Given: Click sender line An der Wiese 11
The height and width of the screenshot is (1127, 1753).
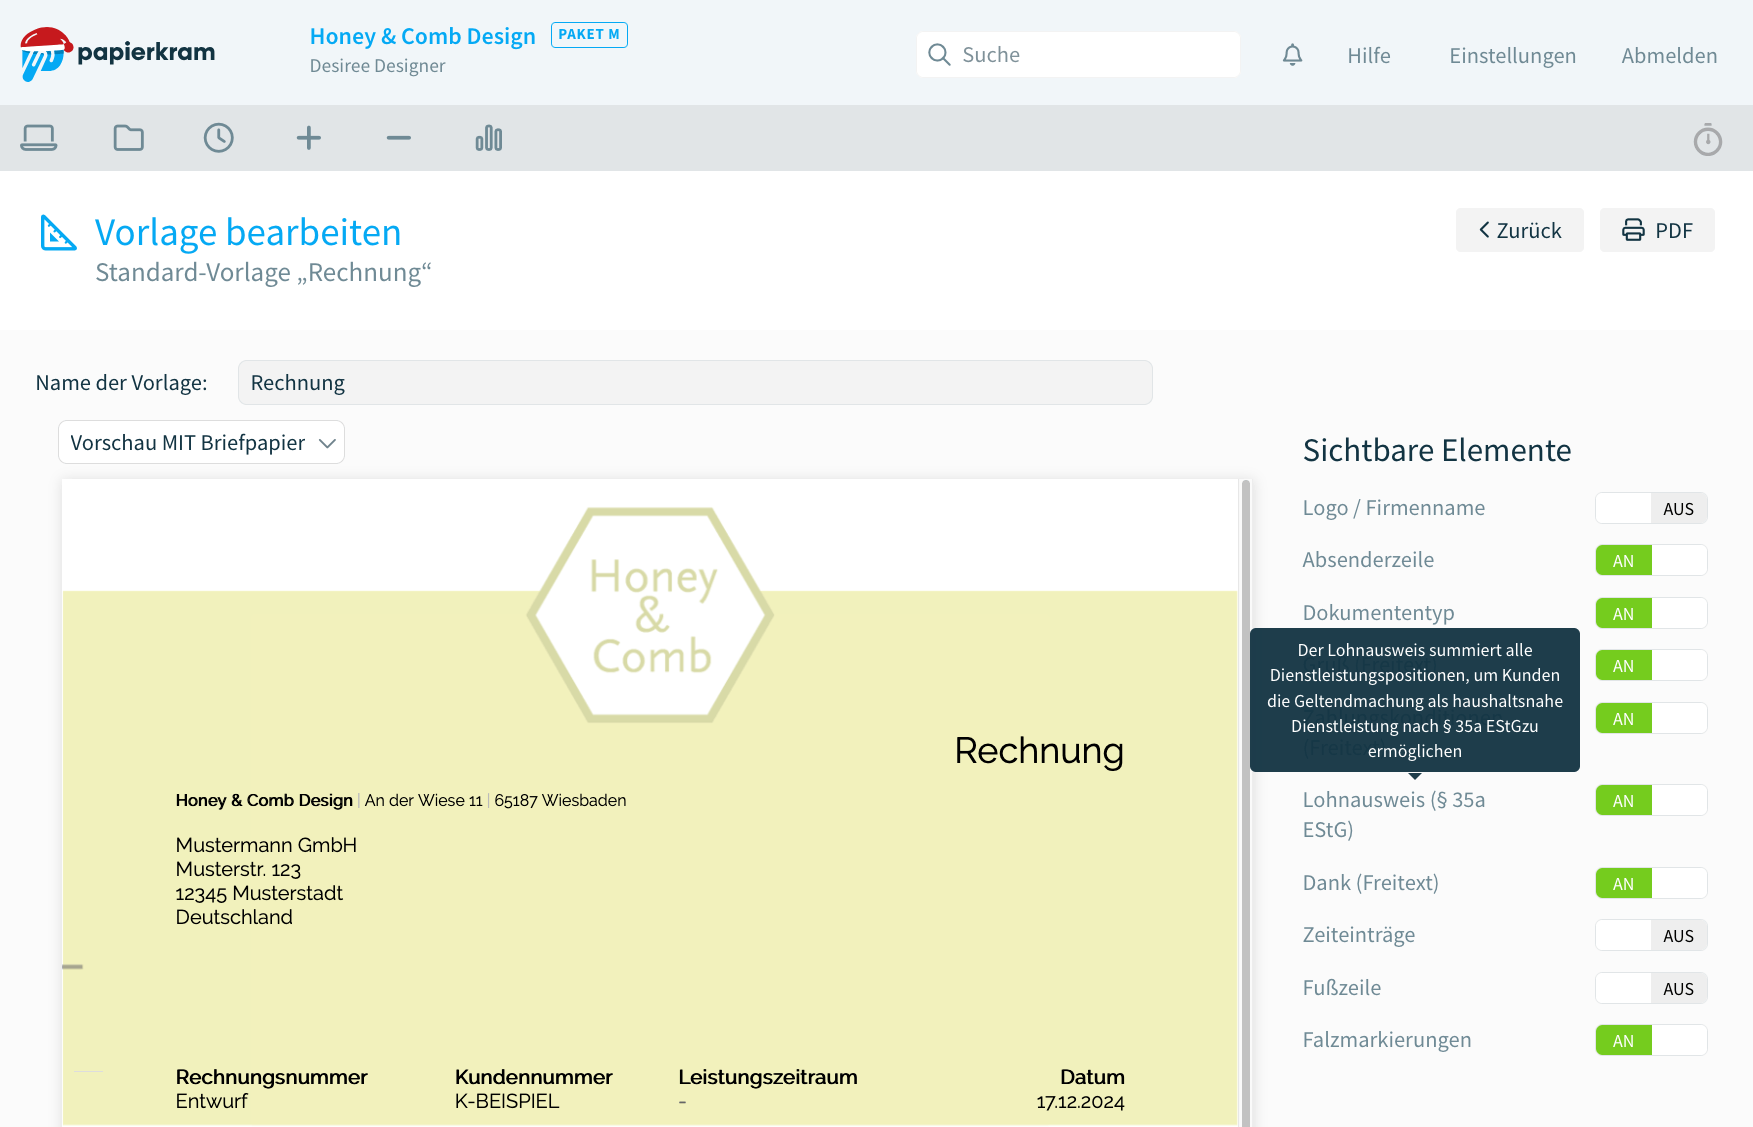Looking at the screenshot, I should point(424,800).
